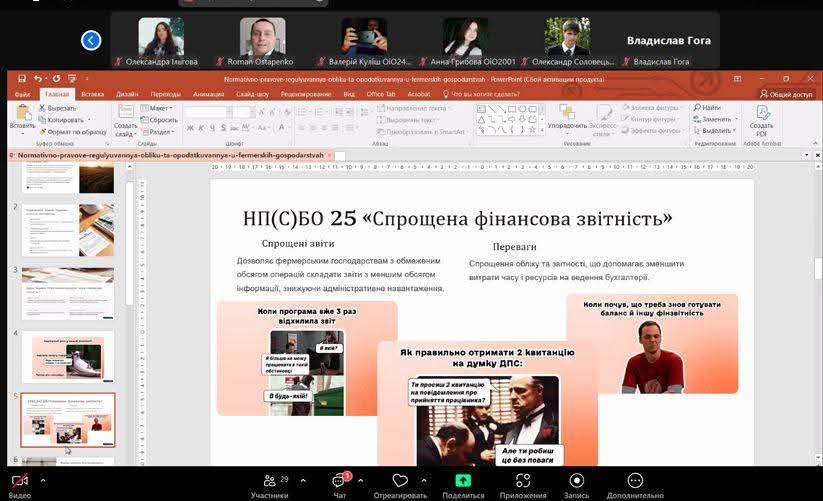The image size is (823, 501).
Task: Toggle Zoom Видео camera on
Action: 20,485
